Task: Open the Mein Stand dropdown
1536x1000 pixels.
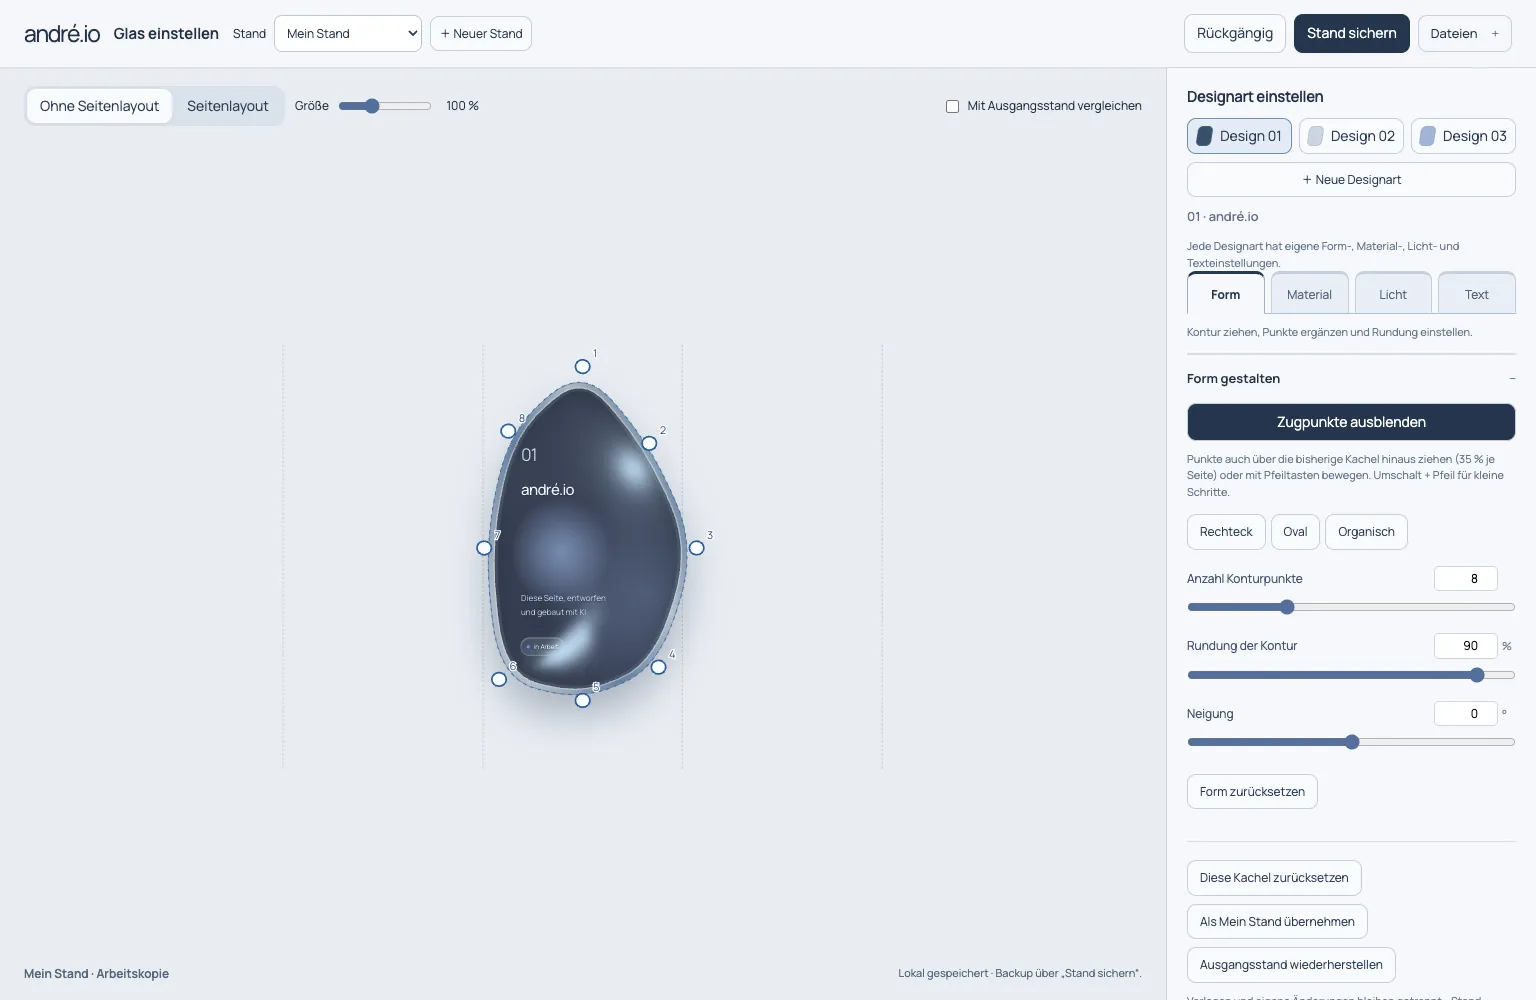Action: pos(348,33)
